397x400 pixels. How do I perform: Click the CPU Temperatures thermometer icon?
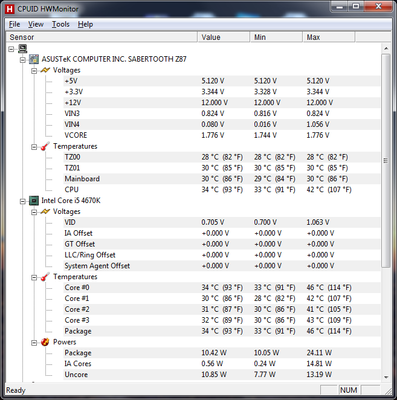tap(45, 277)
